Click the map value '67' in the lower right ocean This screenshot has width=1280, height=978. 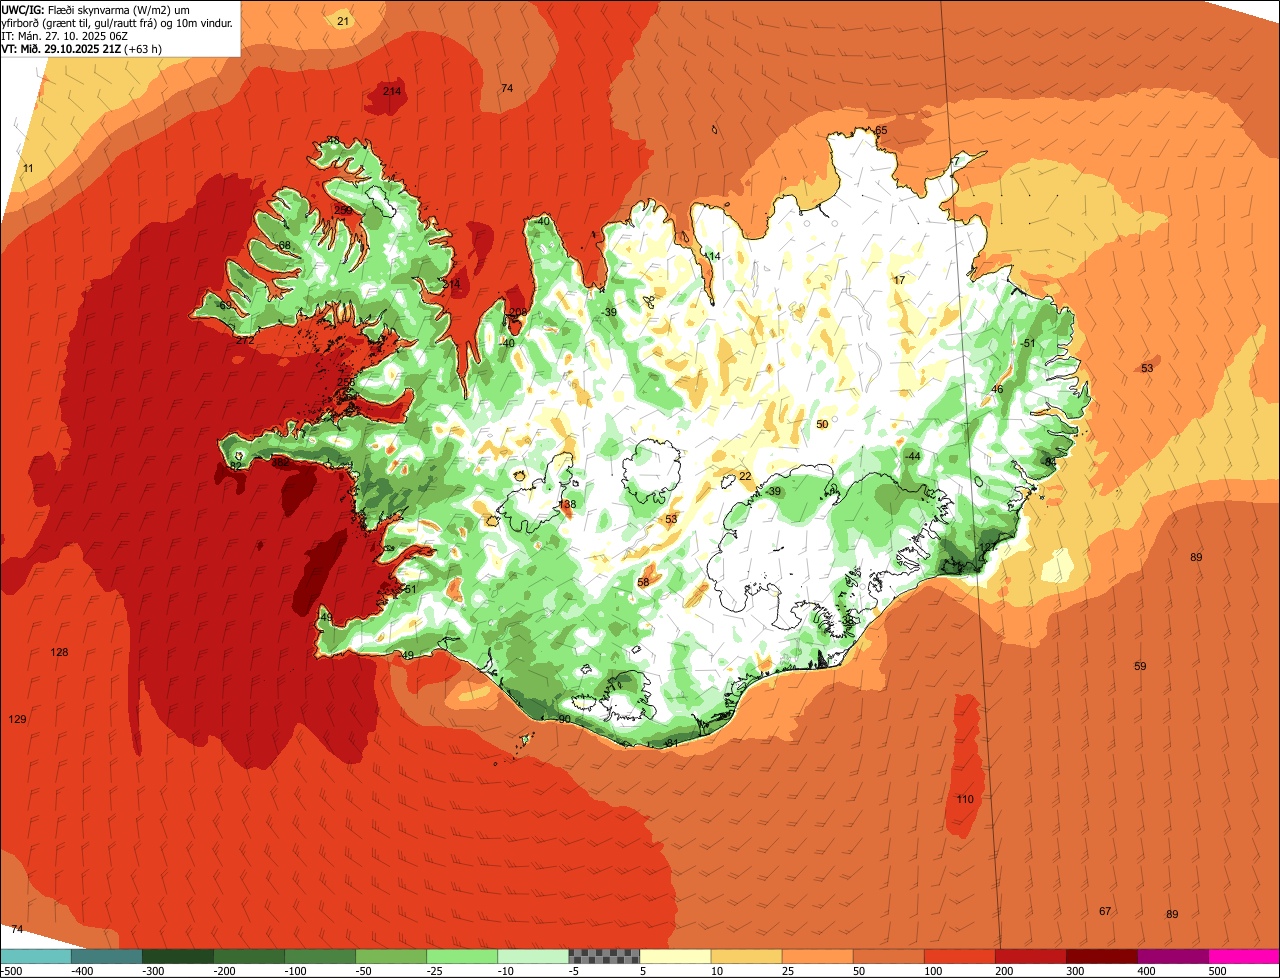(1105, 911)
